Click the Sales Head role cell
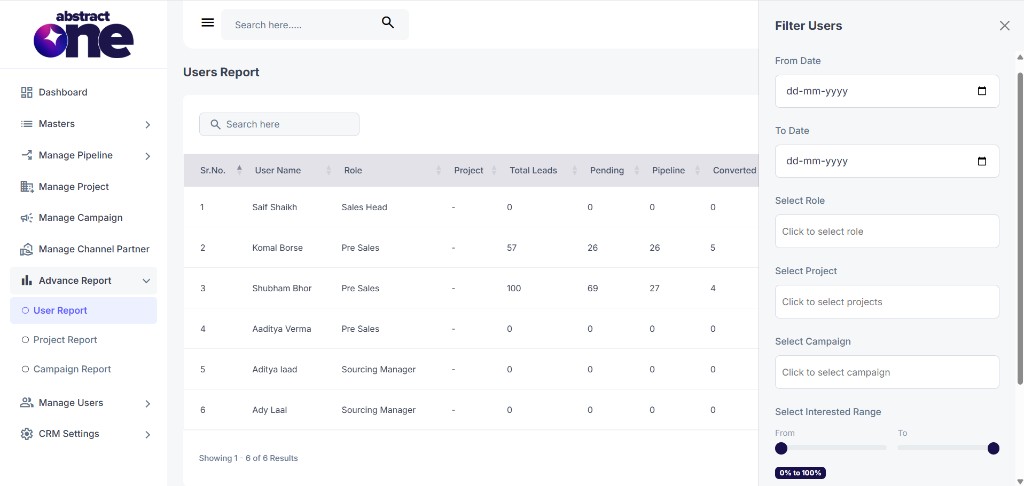The width and height of the screenshot is (1024, 486). 364,207
